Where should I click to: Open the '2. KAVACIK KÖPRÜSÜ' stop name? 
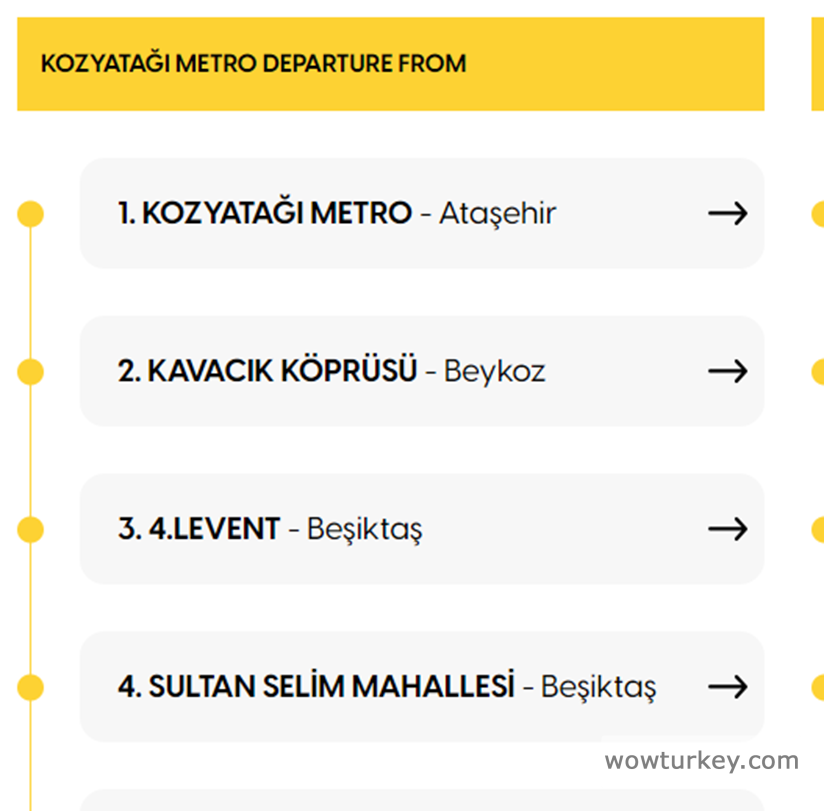pyautogui.click(x=267, y=371)
